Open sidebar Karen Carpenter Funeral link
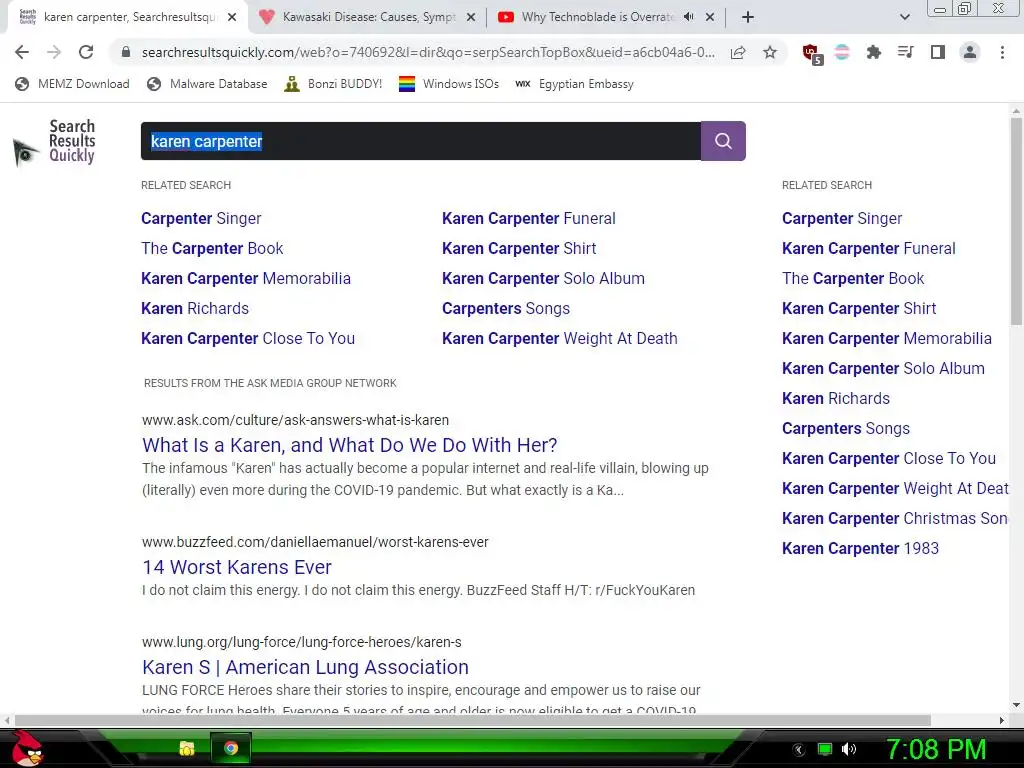1024x768 pixels. click(869, 248)
